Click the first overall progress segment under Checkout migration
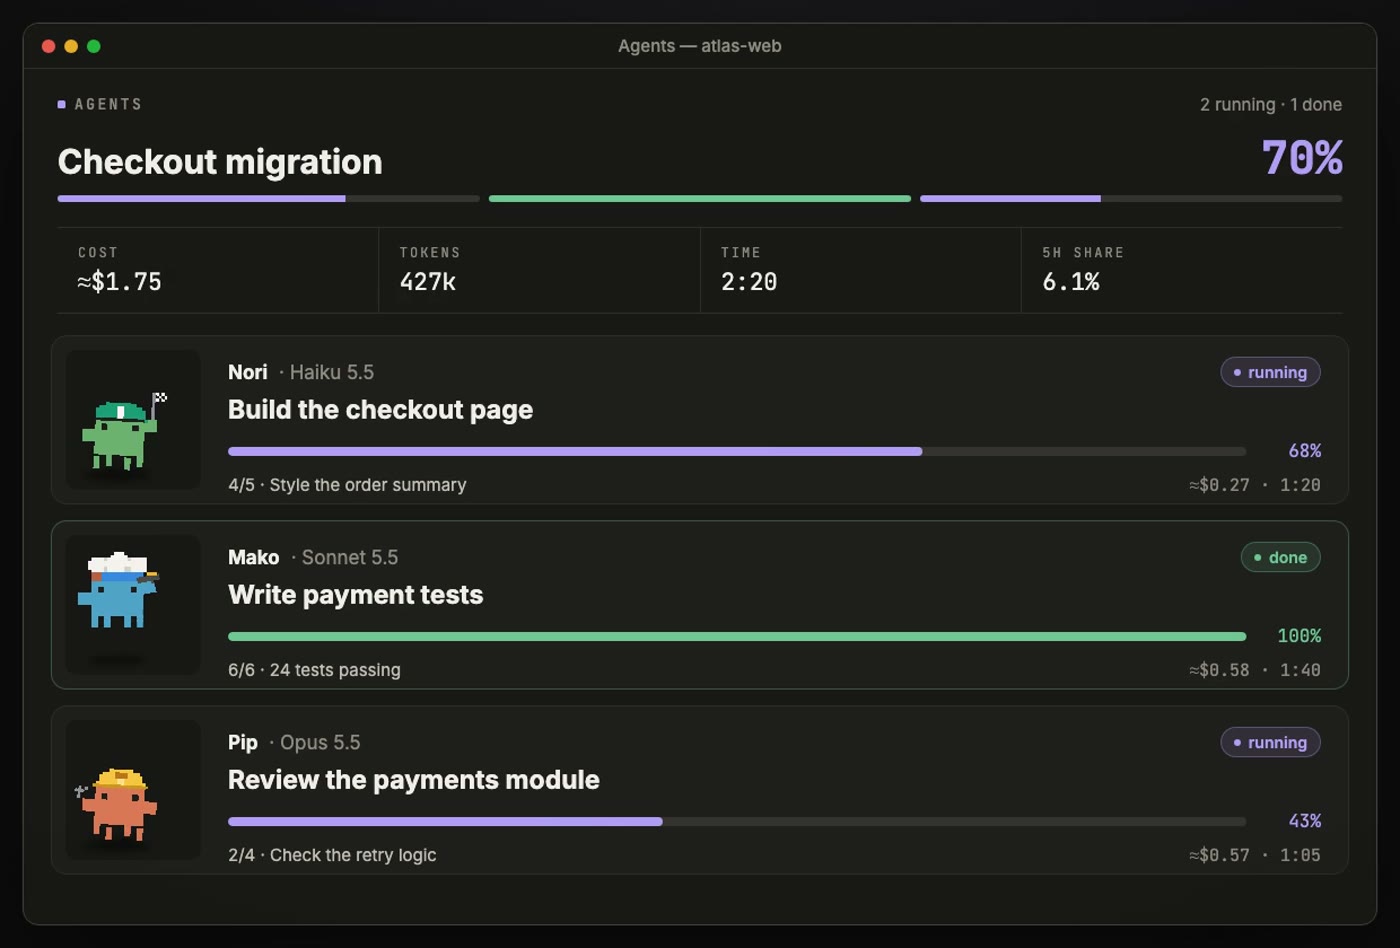 coord(269,198)
